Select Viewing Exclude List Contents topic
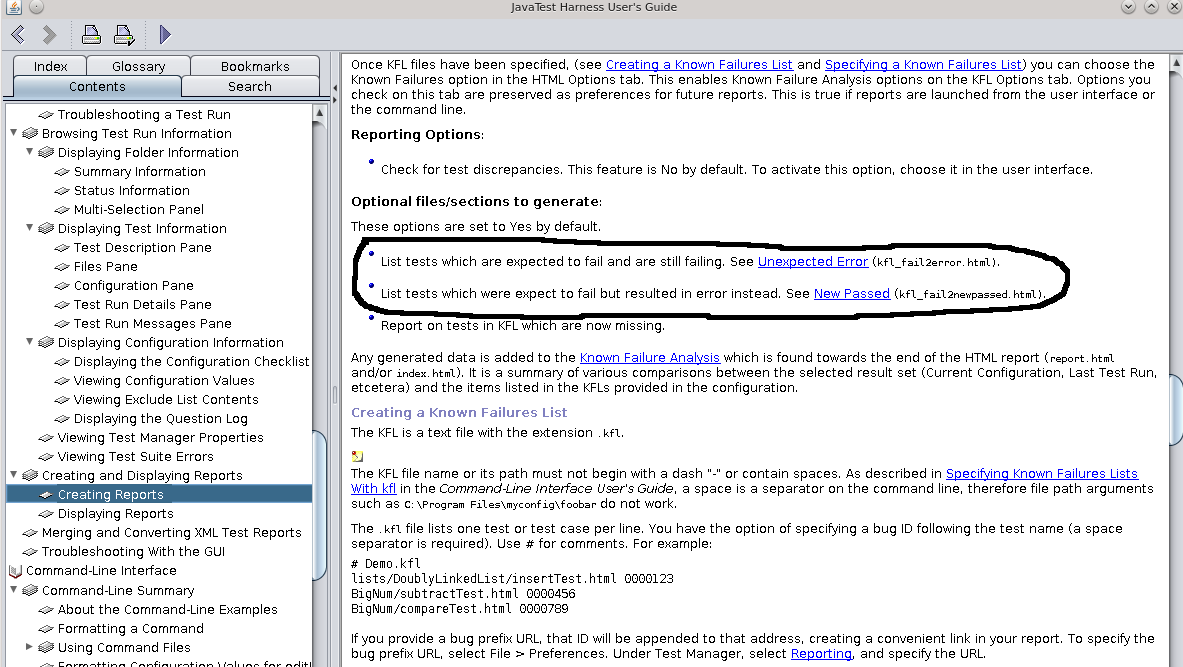The width and height of the screenshot is (1183, 667). [165, 399]
